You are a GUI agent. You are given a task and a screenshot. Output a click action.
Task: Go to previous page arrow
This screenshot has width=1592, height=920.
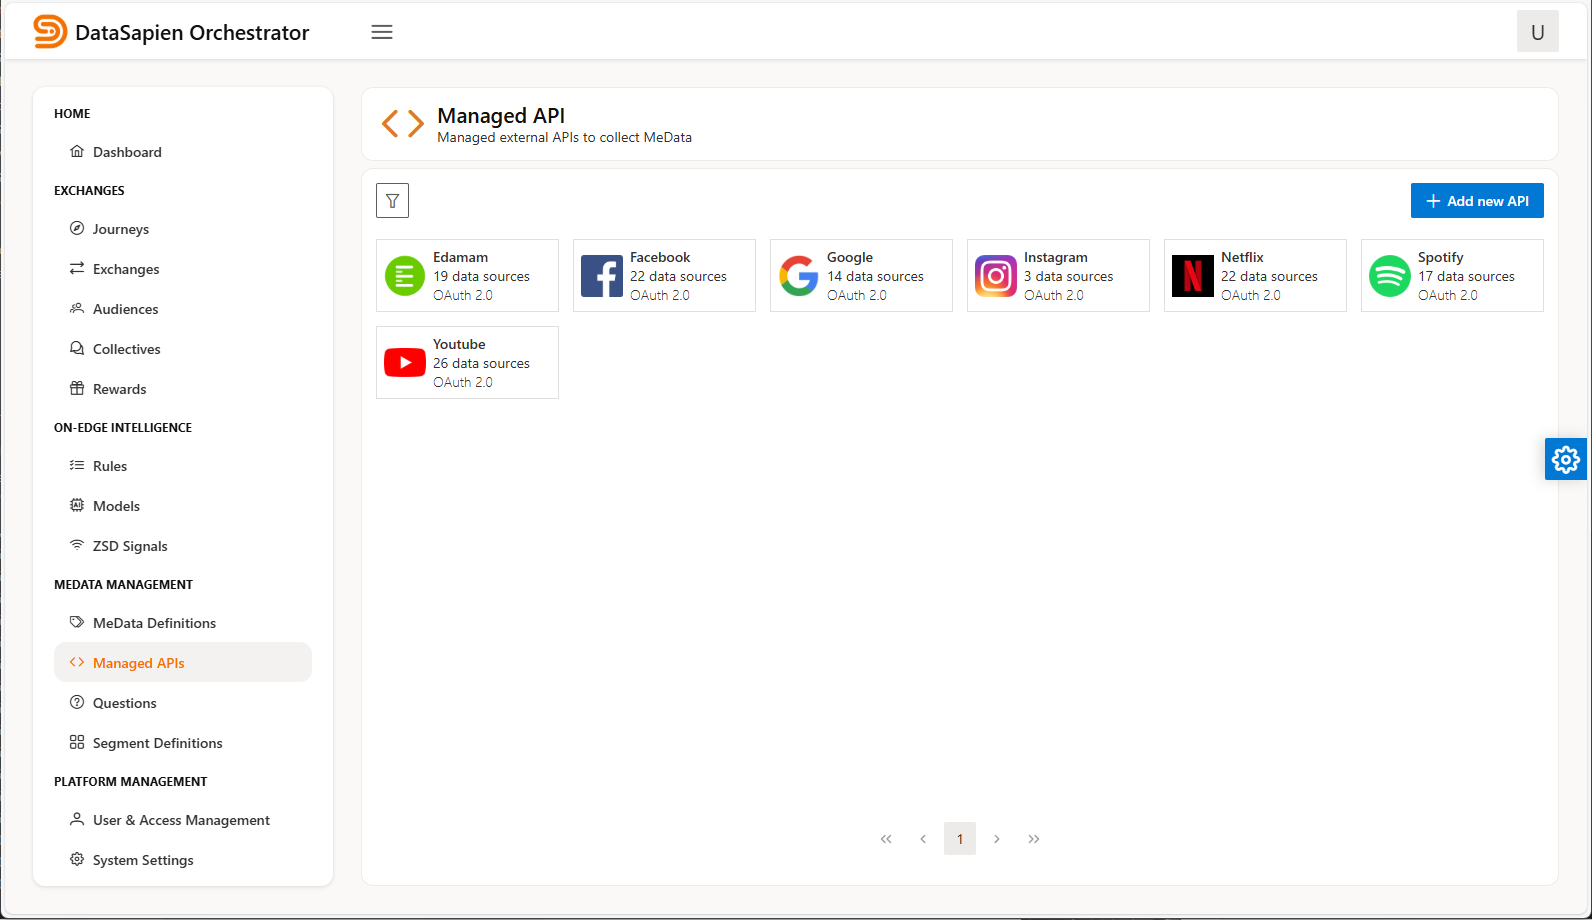(x=923, y=839)
